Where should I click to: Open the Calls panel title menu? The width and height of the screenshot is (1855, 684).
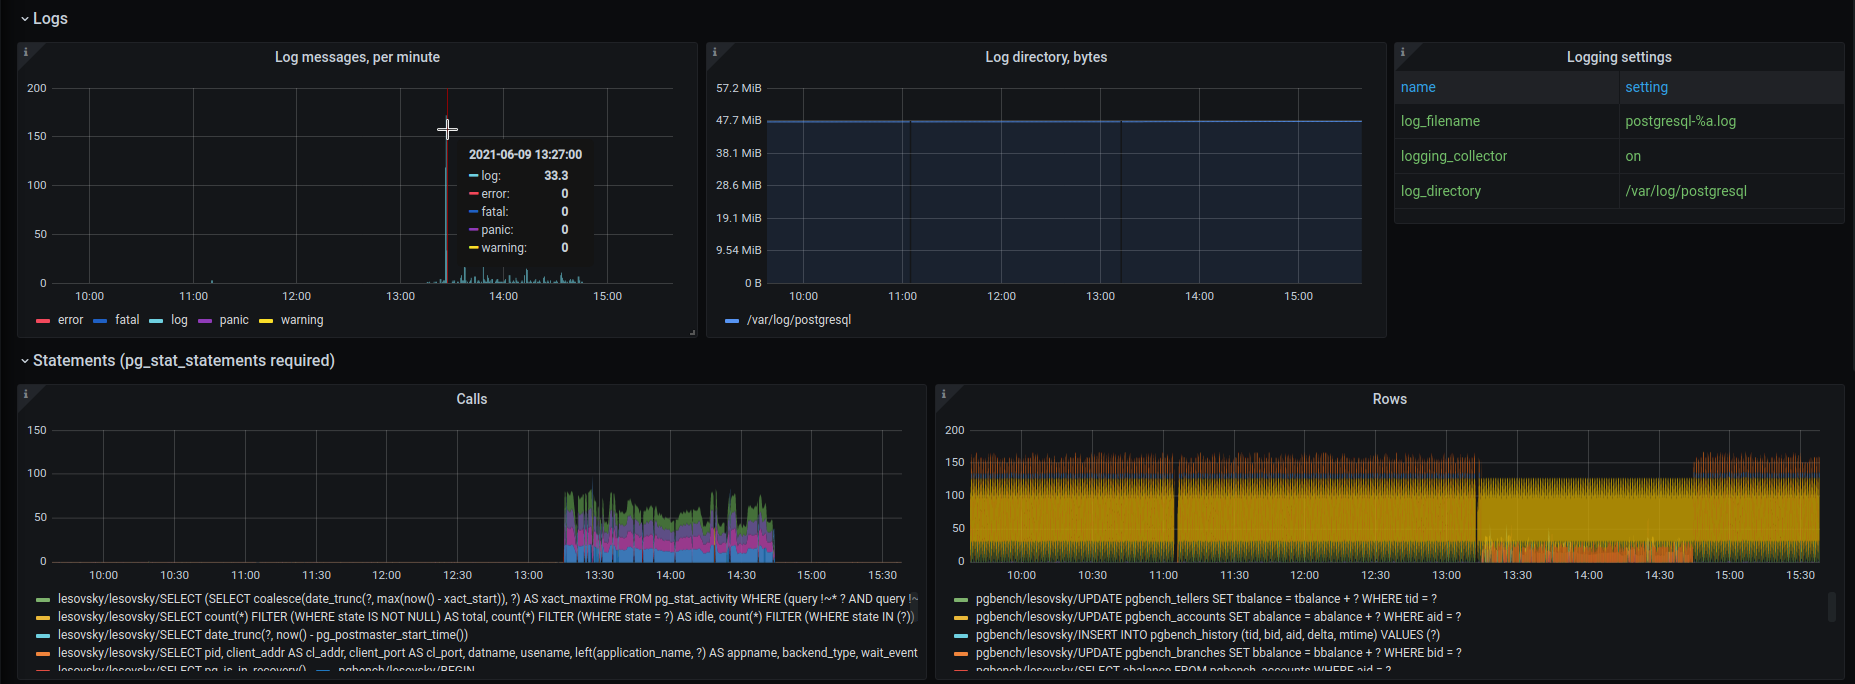coord(472,399)
